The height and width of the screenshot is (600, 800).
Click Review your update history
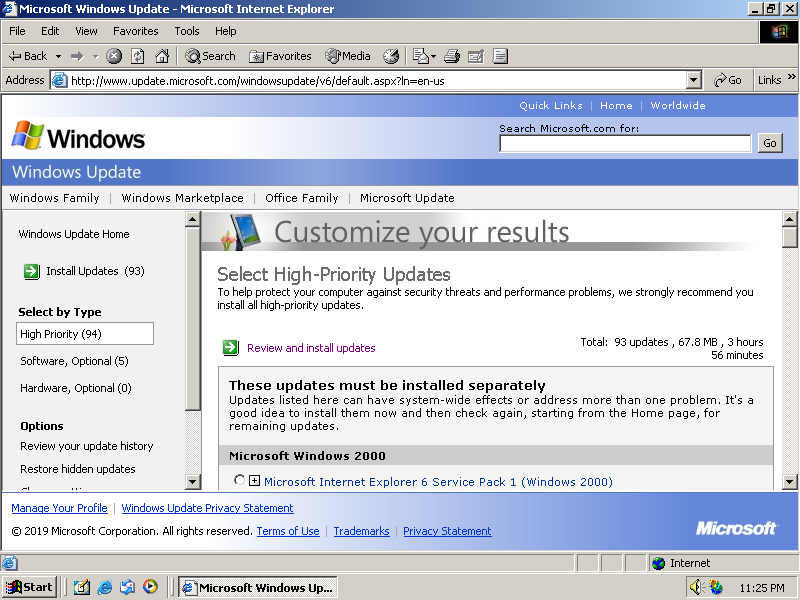pos(87,446)
